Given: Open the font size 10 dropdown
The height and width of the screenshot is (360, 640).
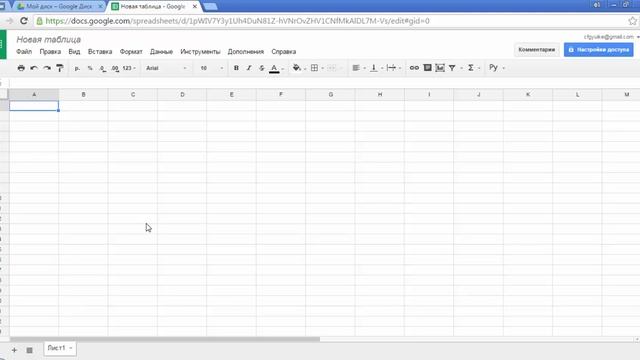Looking at the screenshot, I should [x=211, y=68].
